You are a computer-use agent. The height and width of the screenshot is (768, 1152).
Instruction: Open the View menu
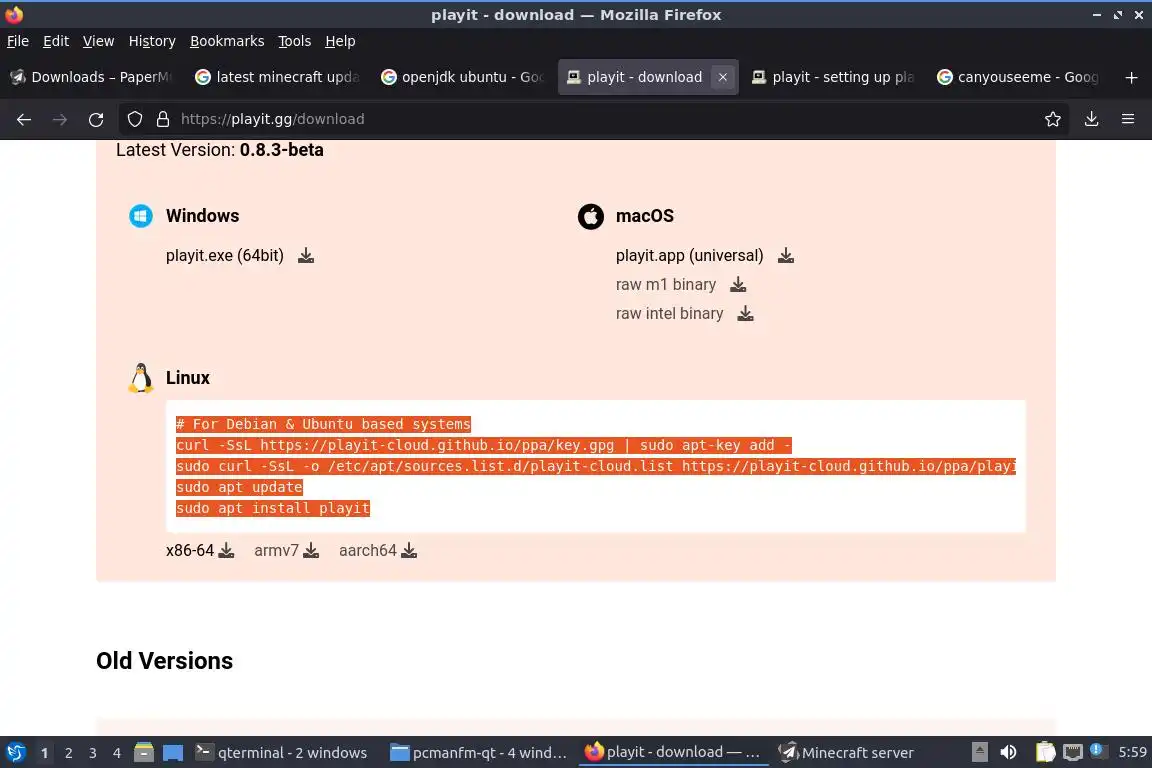click(x=98, y=41)
